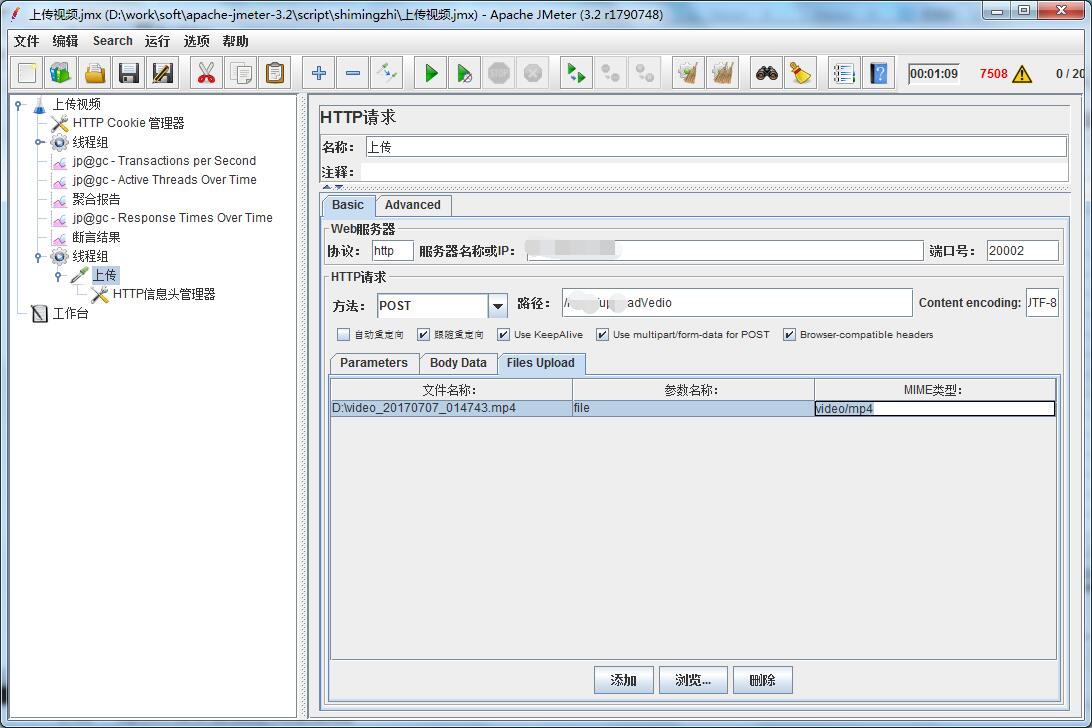The width and height of the screenshot is (1092, 728).
Task: Select jp@gc - Response Times Over Time item
Action: coord(172,218)
